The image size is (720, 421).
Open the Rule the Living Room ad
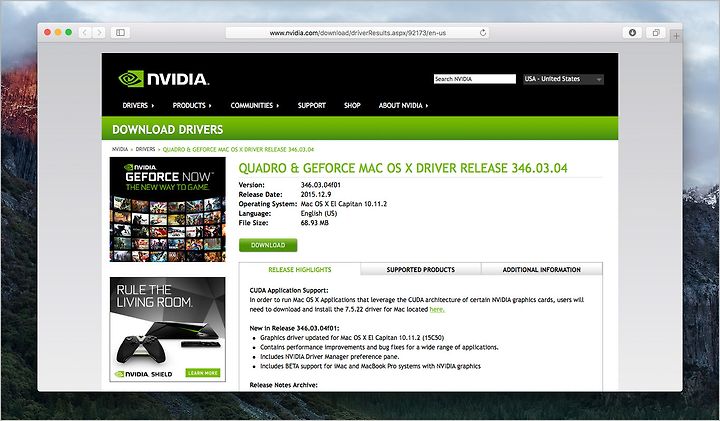tap(168, 329)
